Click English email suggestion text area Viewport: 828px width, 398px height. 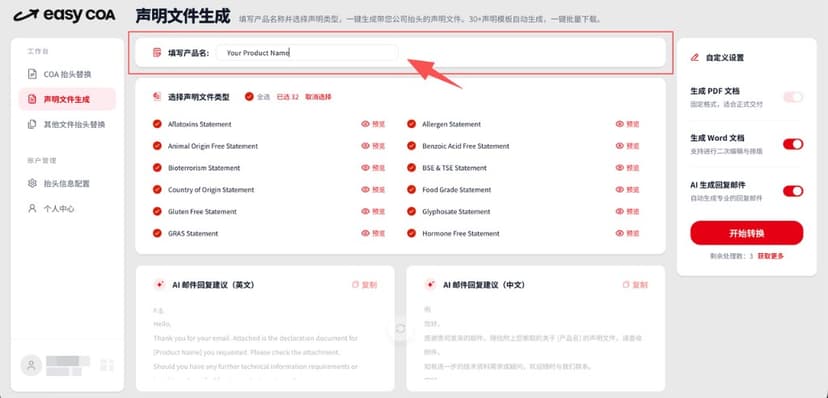[x=265, y=343]
